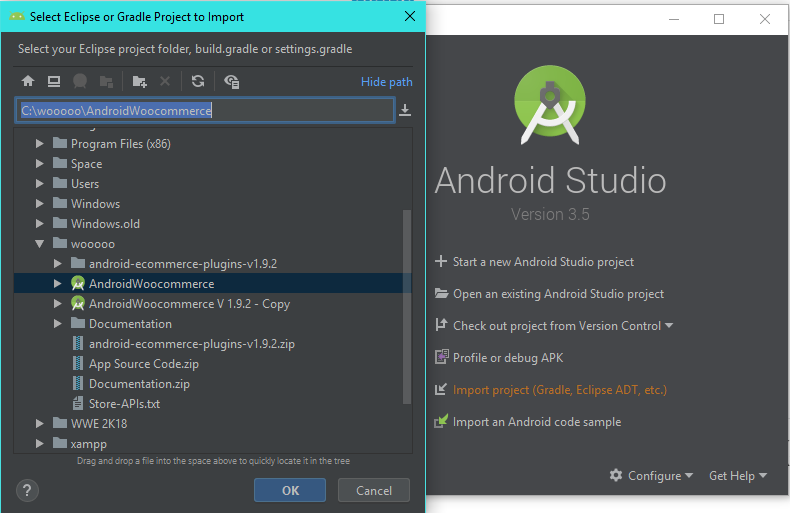Viewport: 790px width, 513px height.
Task: Select the Users folder row
Action: tap(213, 183)
